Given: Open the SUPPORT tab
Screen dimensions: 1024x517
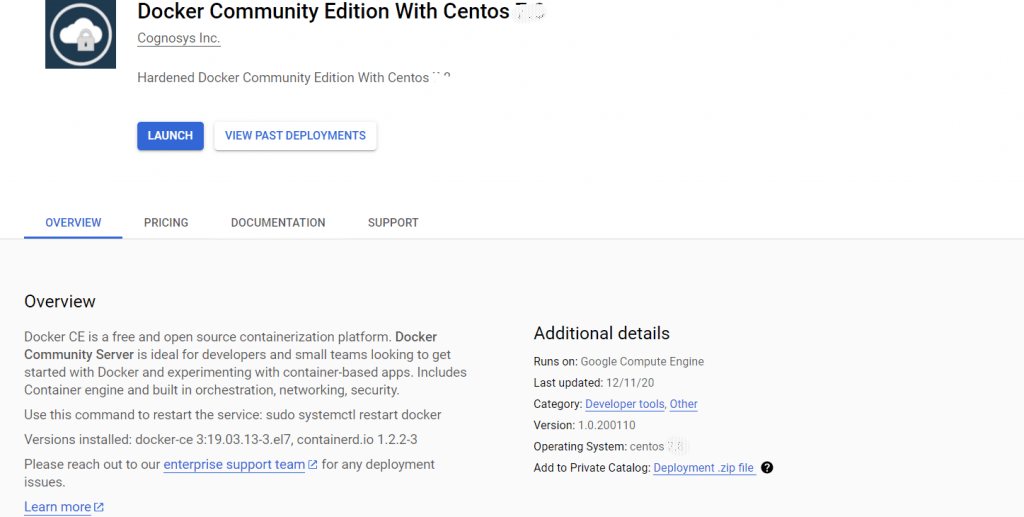Looking at the screenshot, I should (393, 223).
